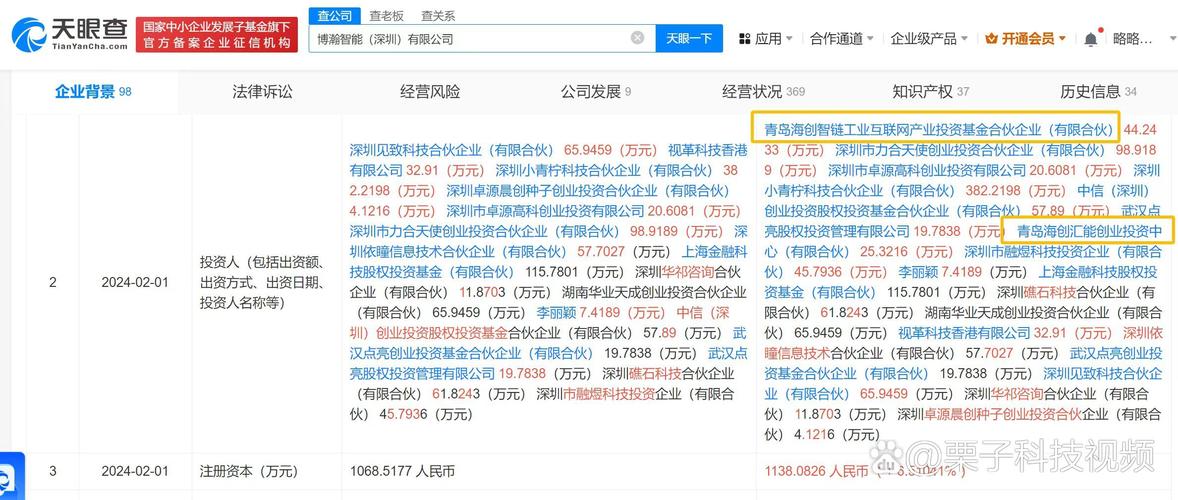Click the 天眼查 logo

(x=70, y=34)
